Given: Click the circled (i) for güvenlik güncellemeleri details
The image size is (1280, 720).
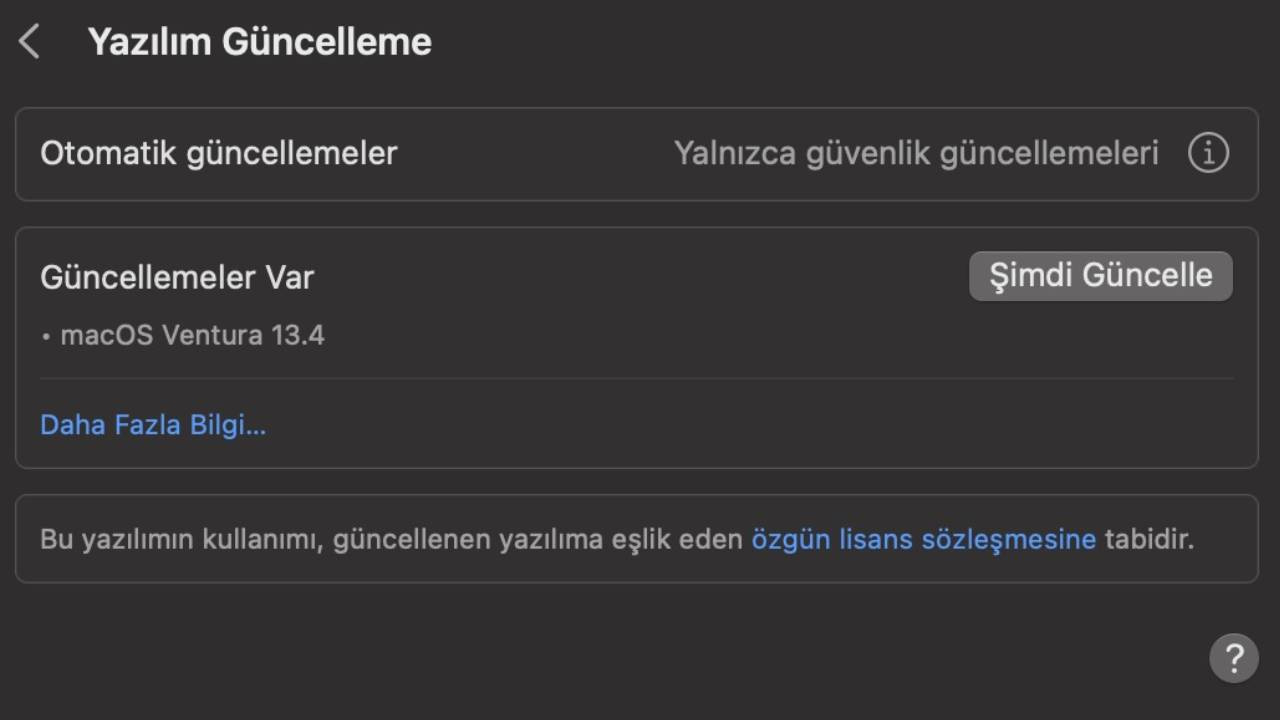Looking at the screenshot, I should [x=1208, y=152].
